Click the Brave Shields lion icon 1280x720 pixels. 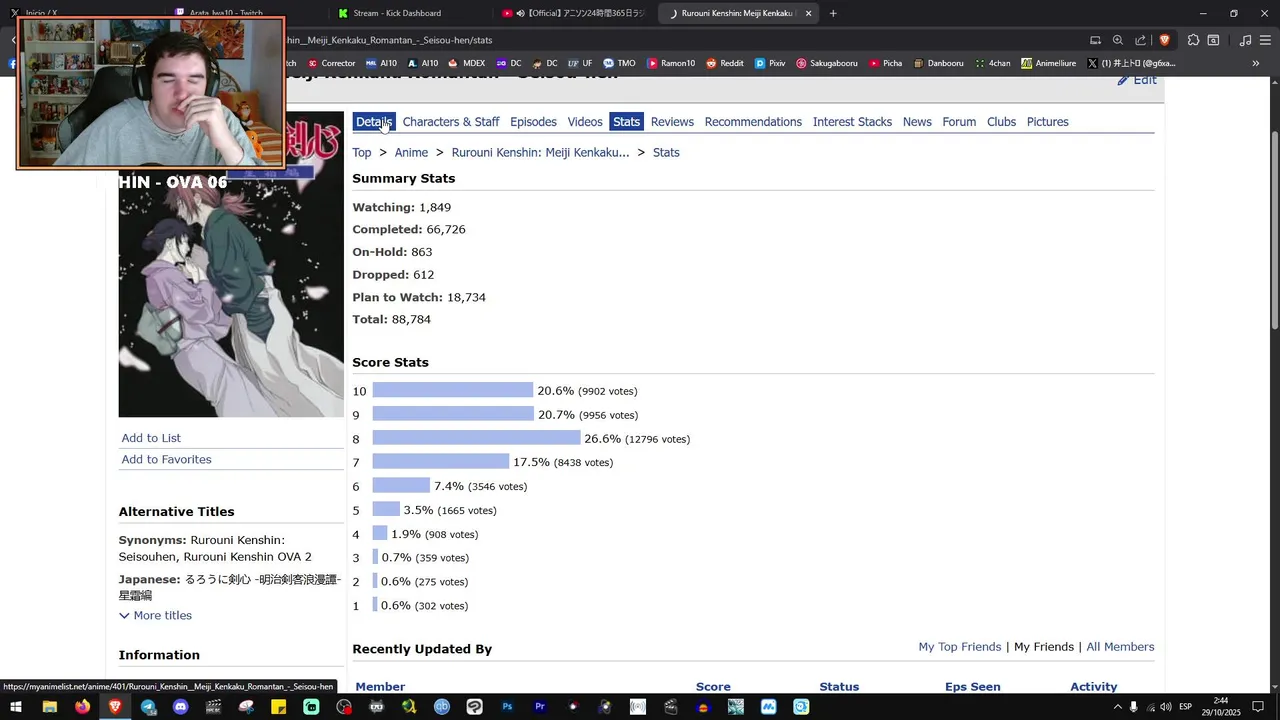click(1164, 40)
